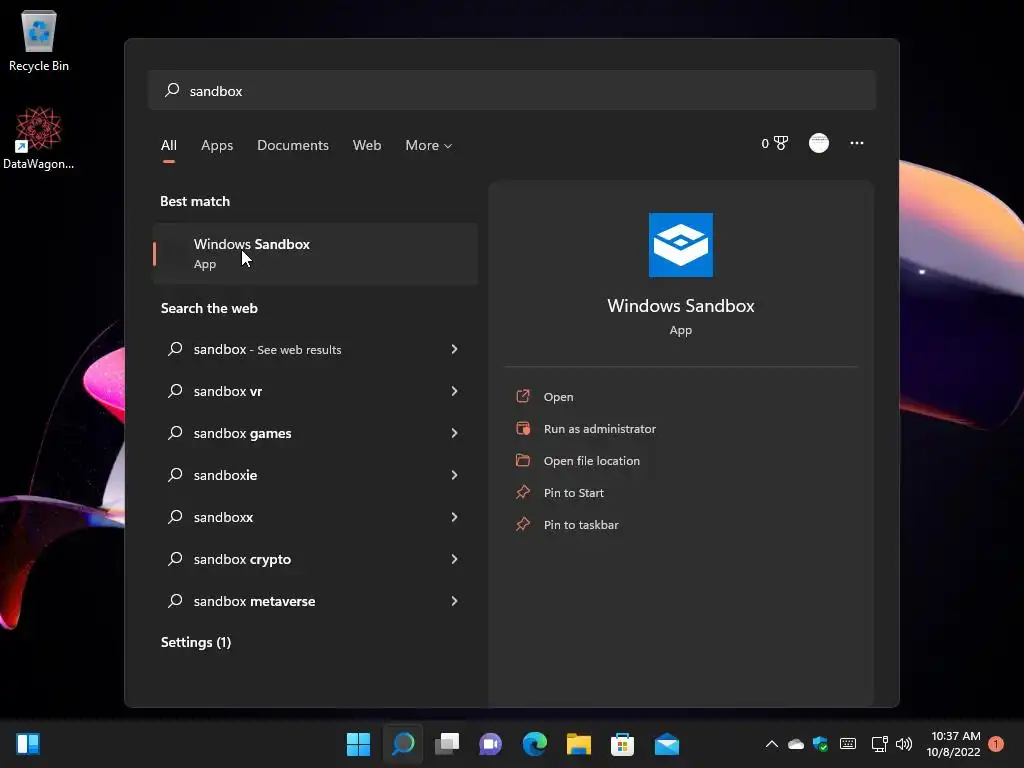Click the volume speaker tray icon
The width and height of the screenshot is (1024, 768).
click(x=904, y=744)
